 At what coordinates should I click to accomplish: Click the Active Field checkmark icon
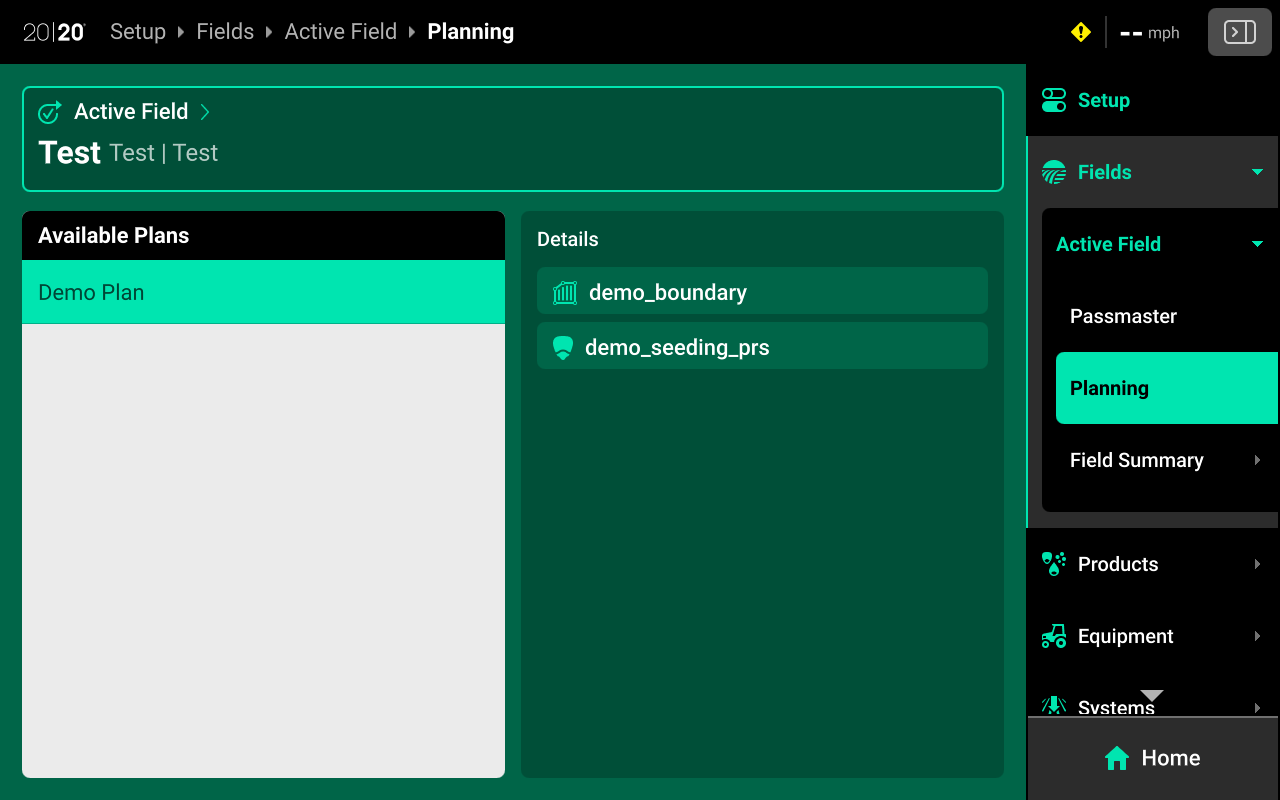(x=49, y=112)
